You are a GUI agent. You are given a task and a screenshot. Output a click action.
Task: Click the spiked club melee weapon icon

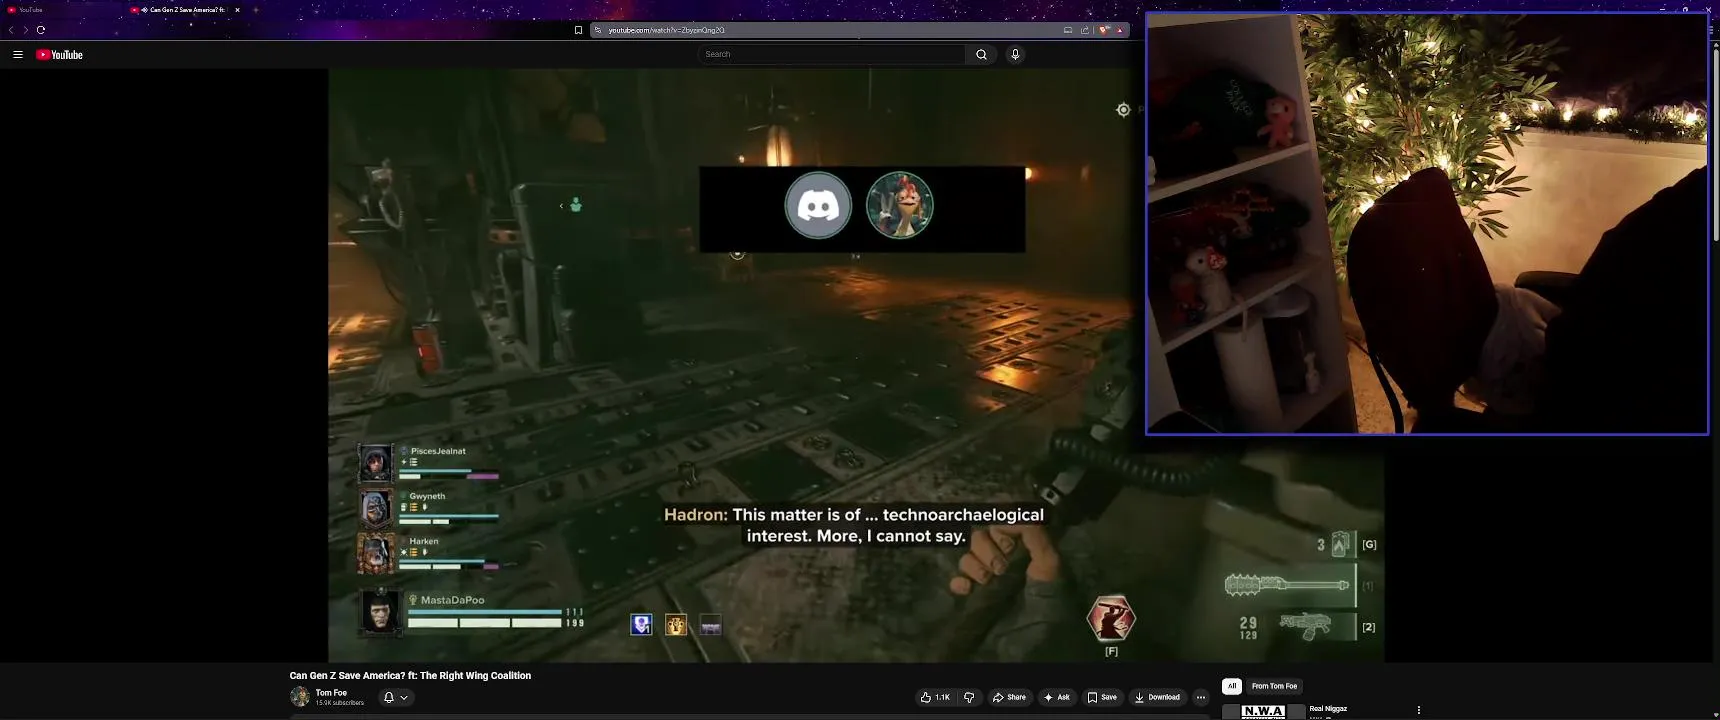[1287, 584]
